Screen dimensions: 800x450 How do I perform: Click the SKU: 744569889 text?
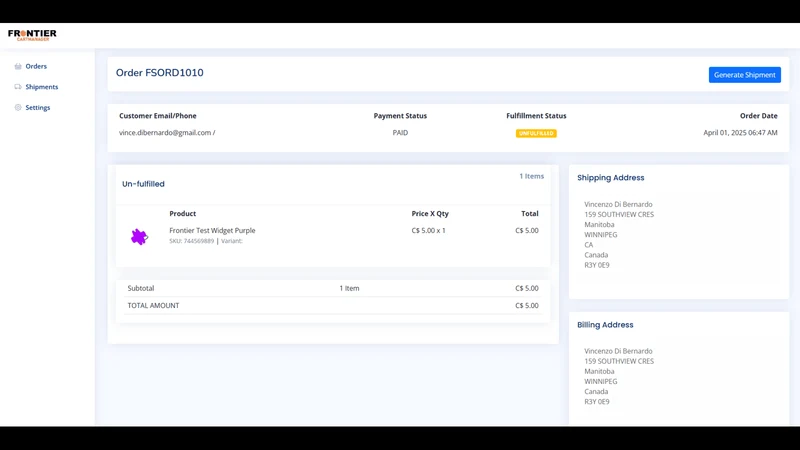click(191, 241)
